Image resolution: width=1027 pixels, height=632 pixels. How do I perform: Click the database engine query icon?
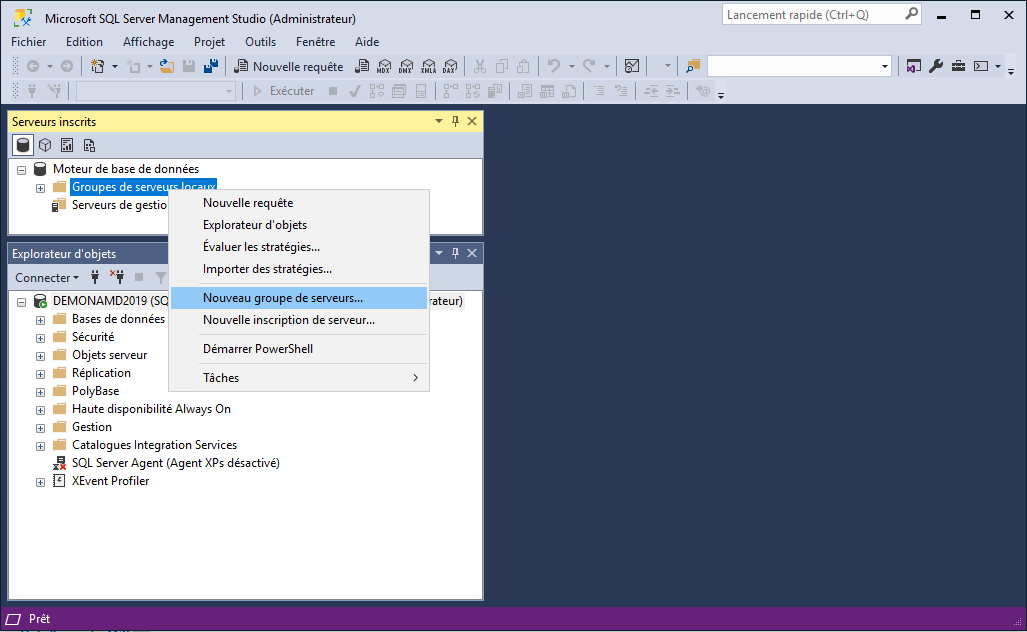tap(362, 66)
